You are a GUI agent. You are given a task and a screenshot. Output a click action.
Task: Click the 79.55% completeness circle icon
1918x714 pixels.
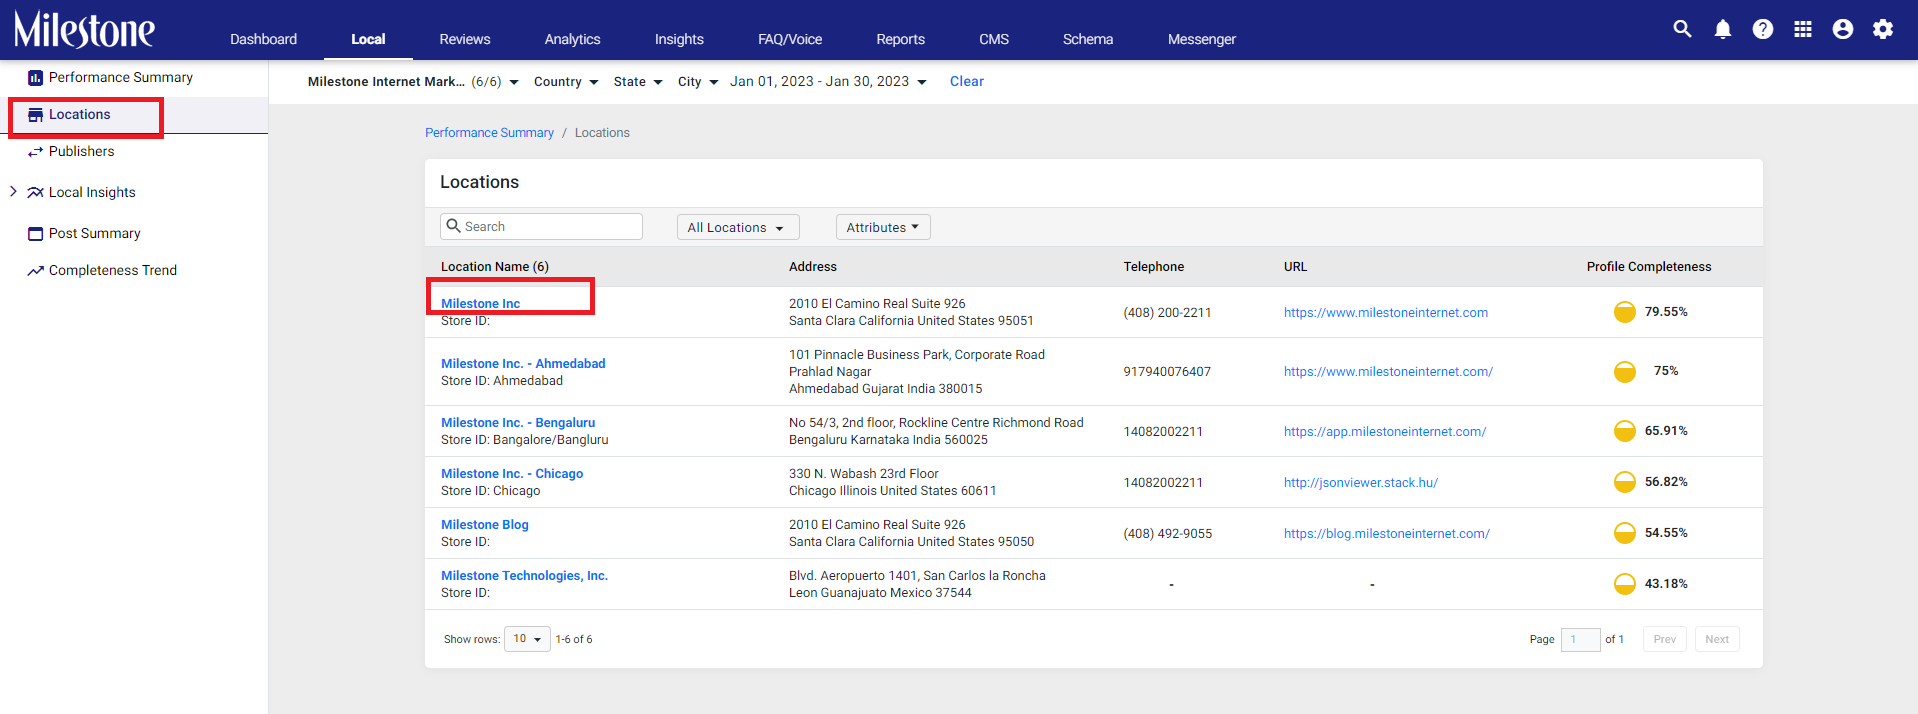coord(1625,312)
